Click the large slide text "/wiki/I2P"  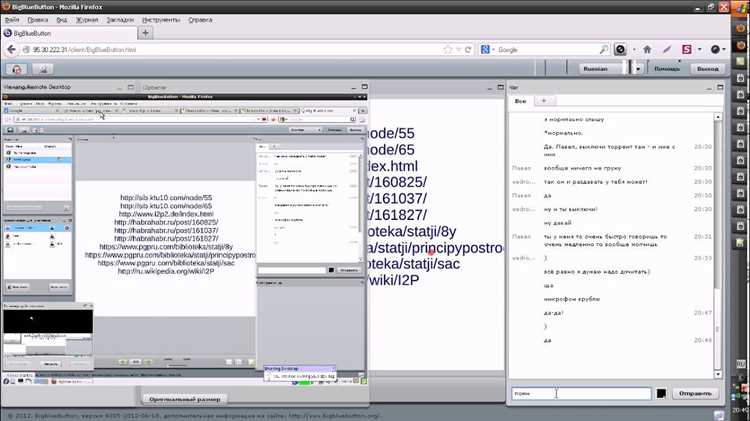392,280
